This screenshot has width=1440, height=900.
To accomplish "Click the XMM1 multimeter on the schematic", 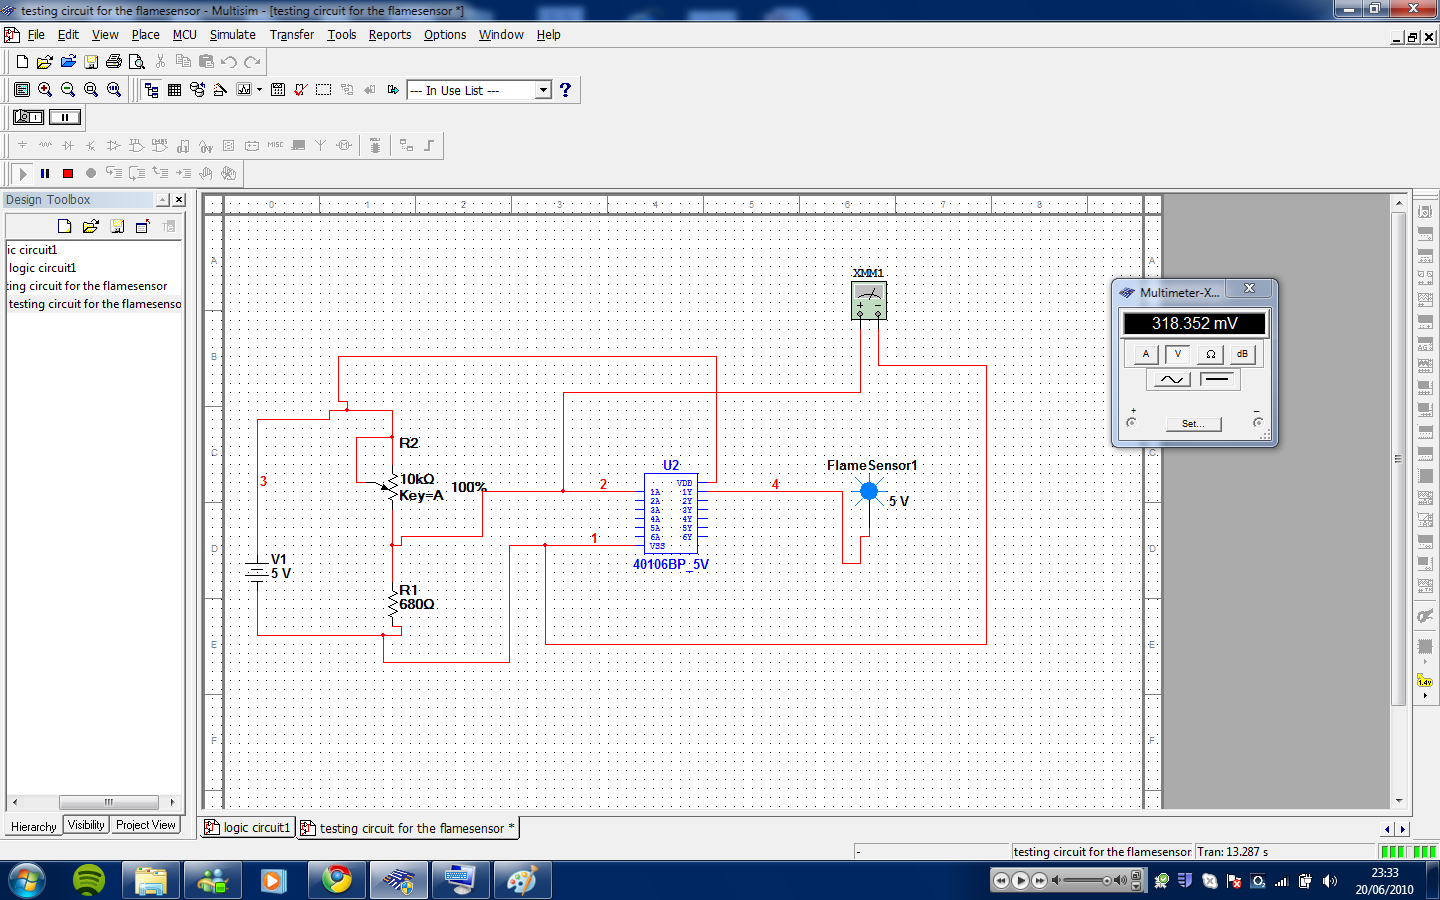I will pyautogui.click(x=869, y=301).
